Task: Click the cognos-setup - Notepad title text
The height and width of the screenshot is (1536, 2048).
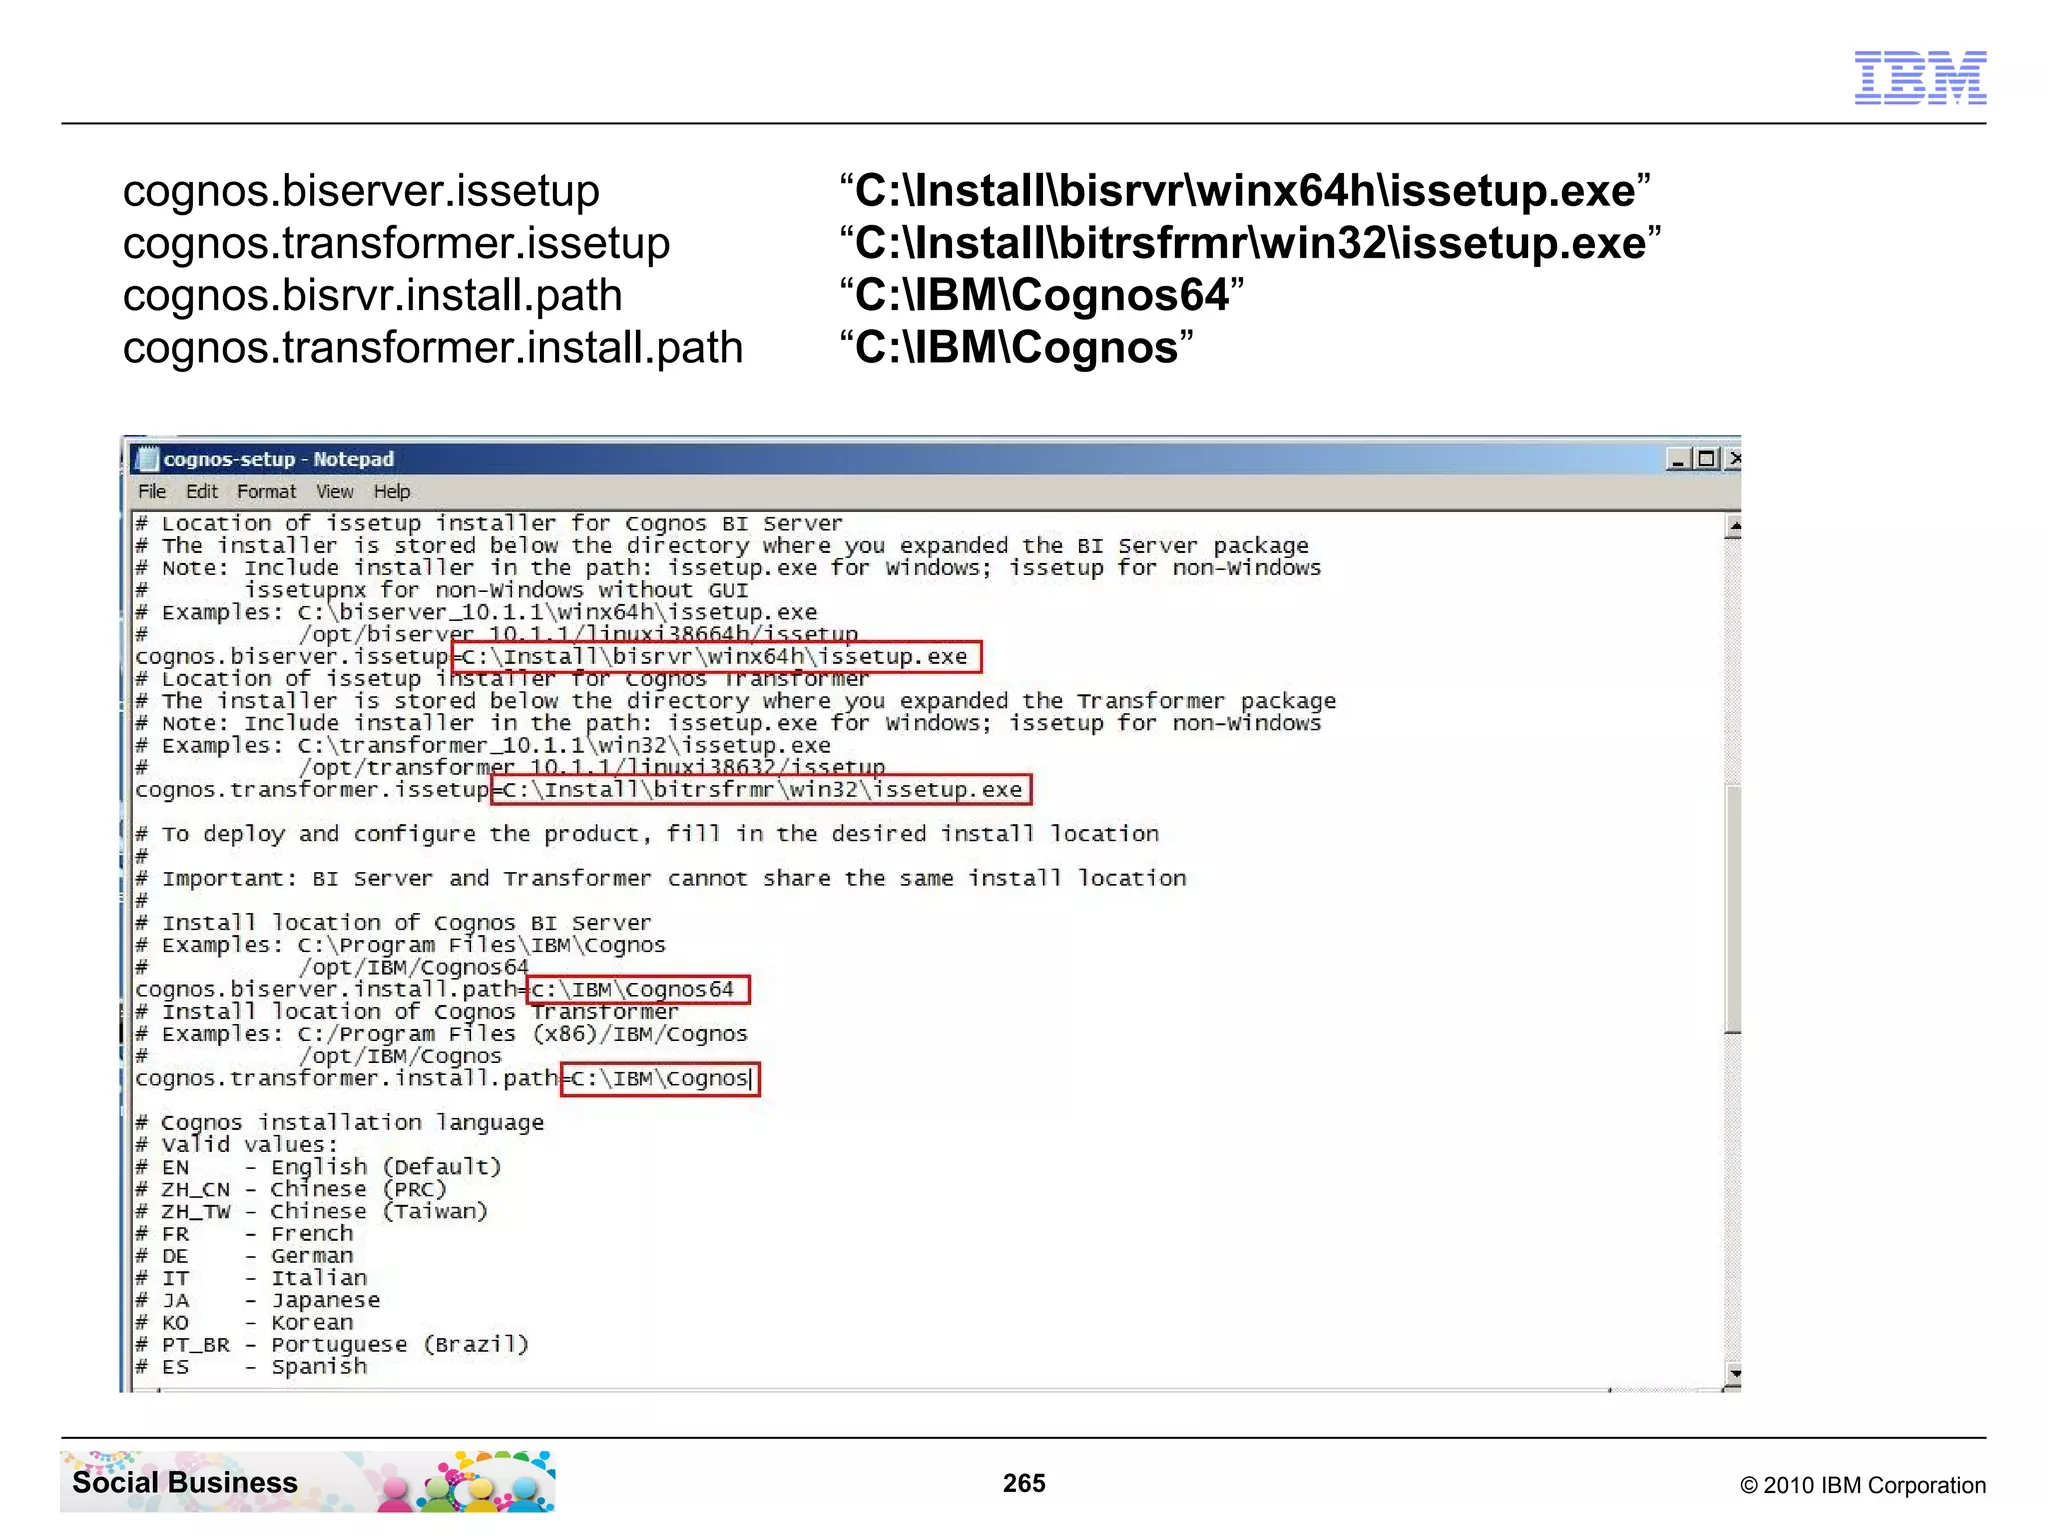Action: click(279, 459)
